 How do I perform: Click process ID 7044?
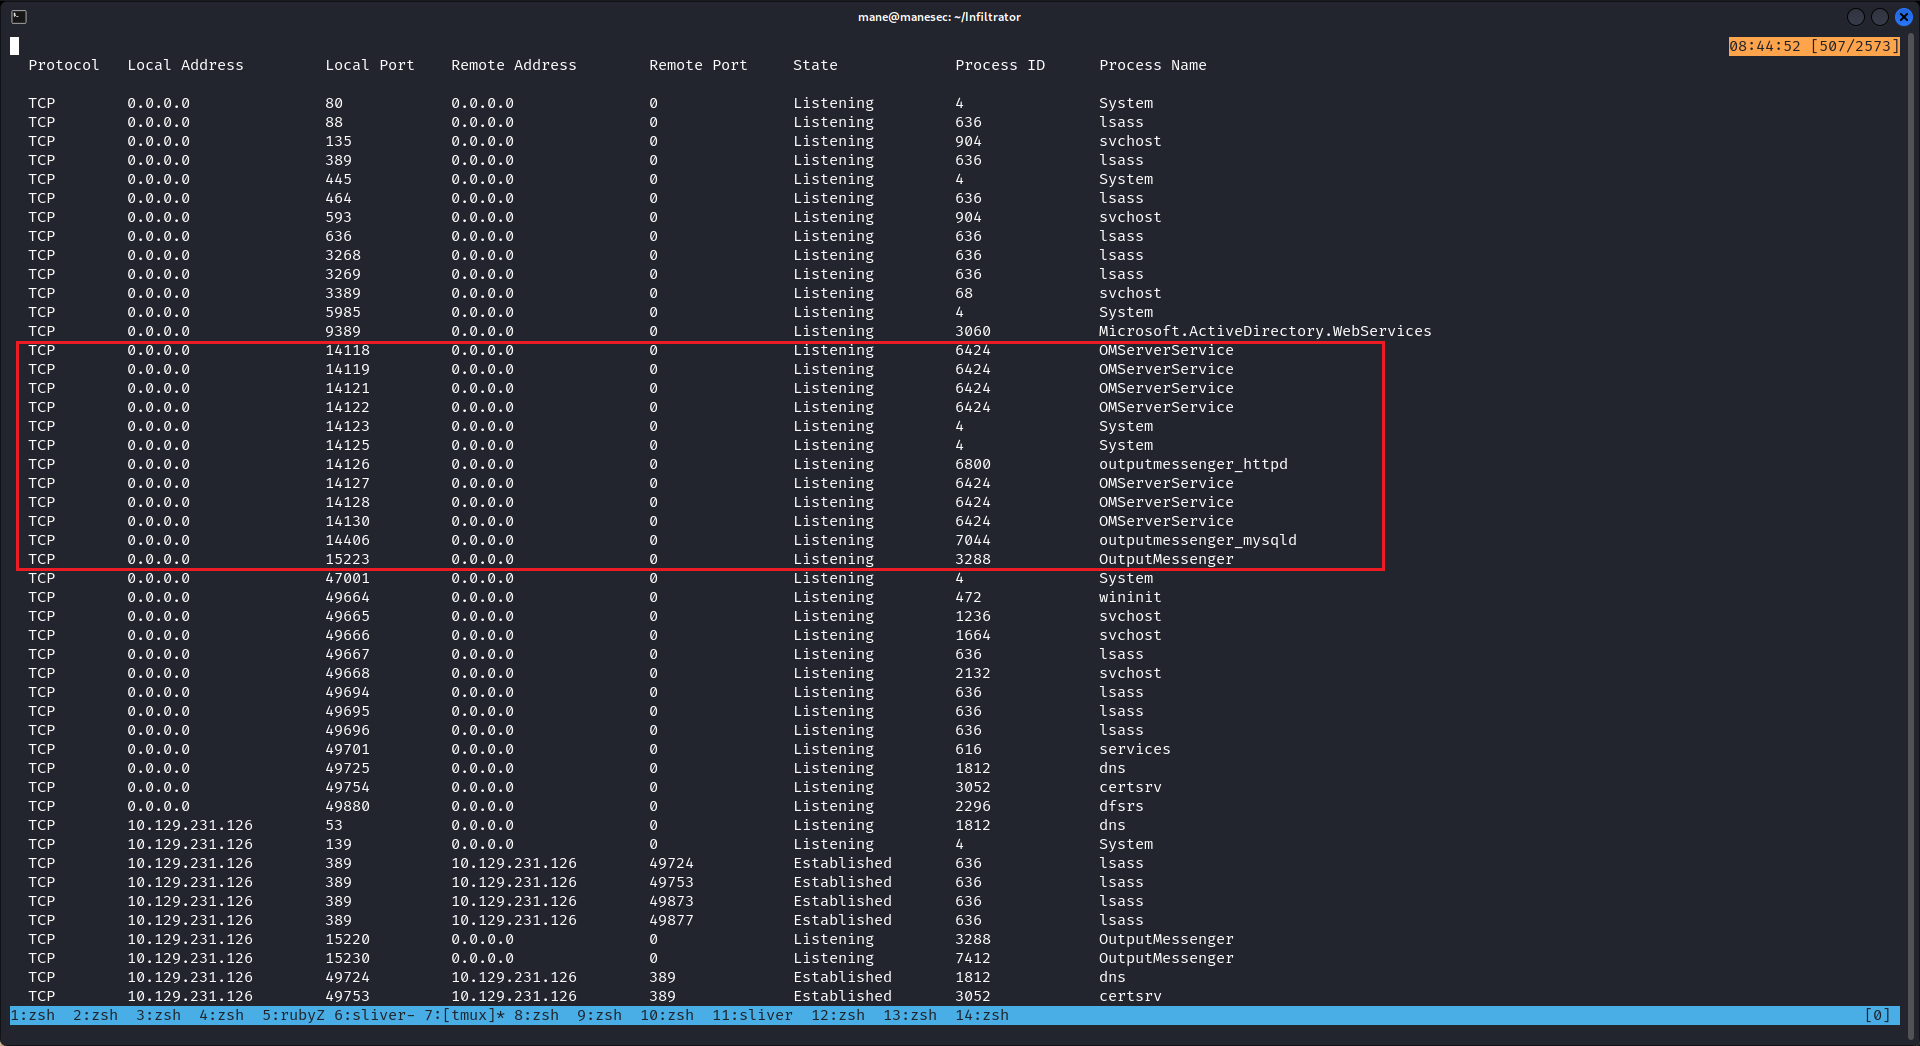[973, 540]
